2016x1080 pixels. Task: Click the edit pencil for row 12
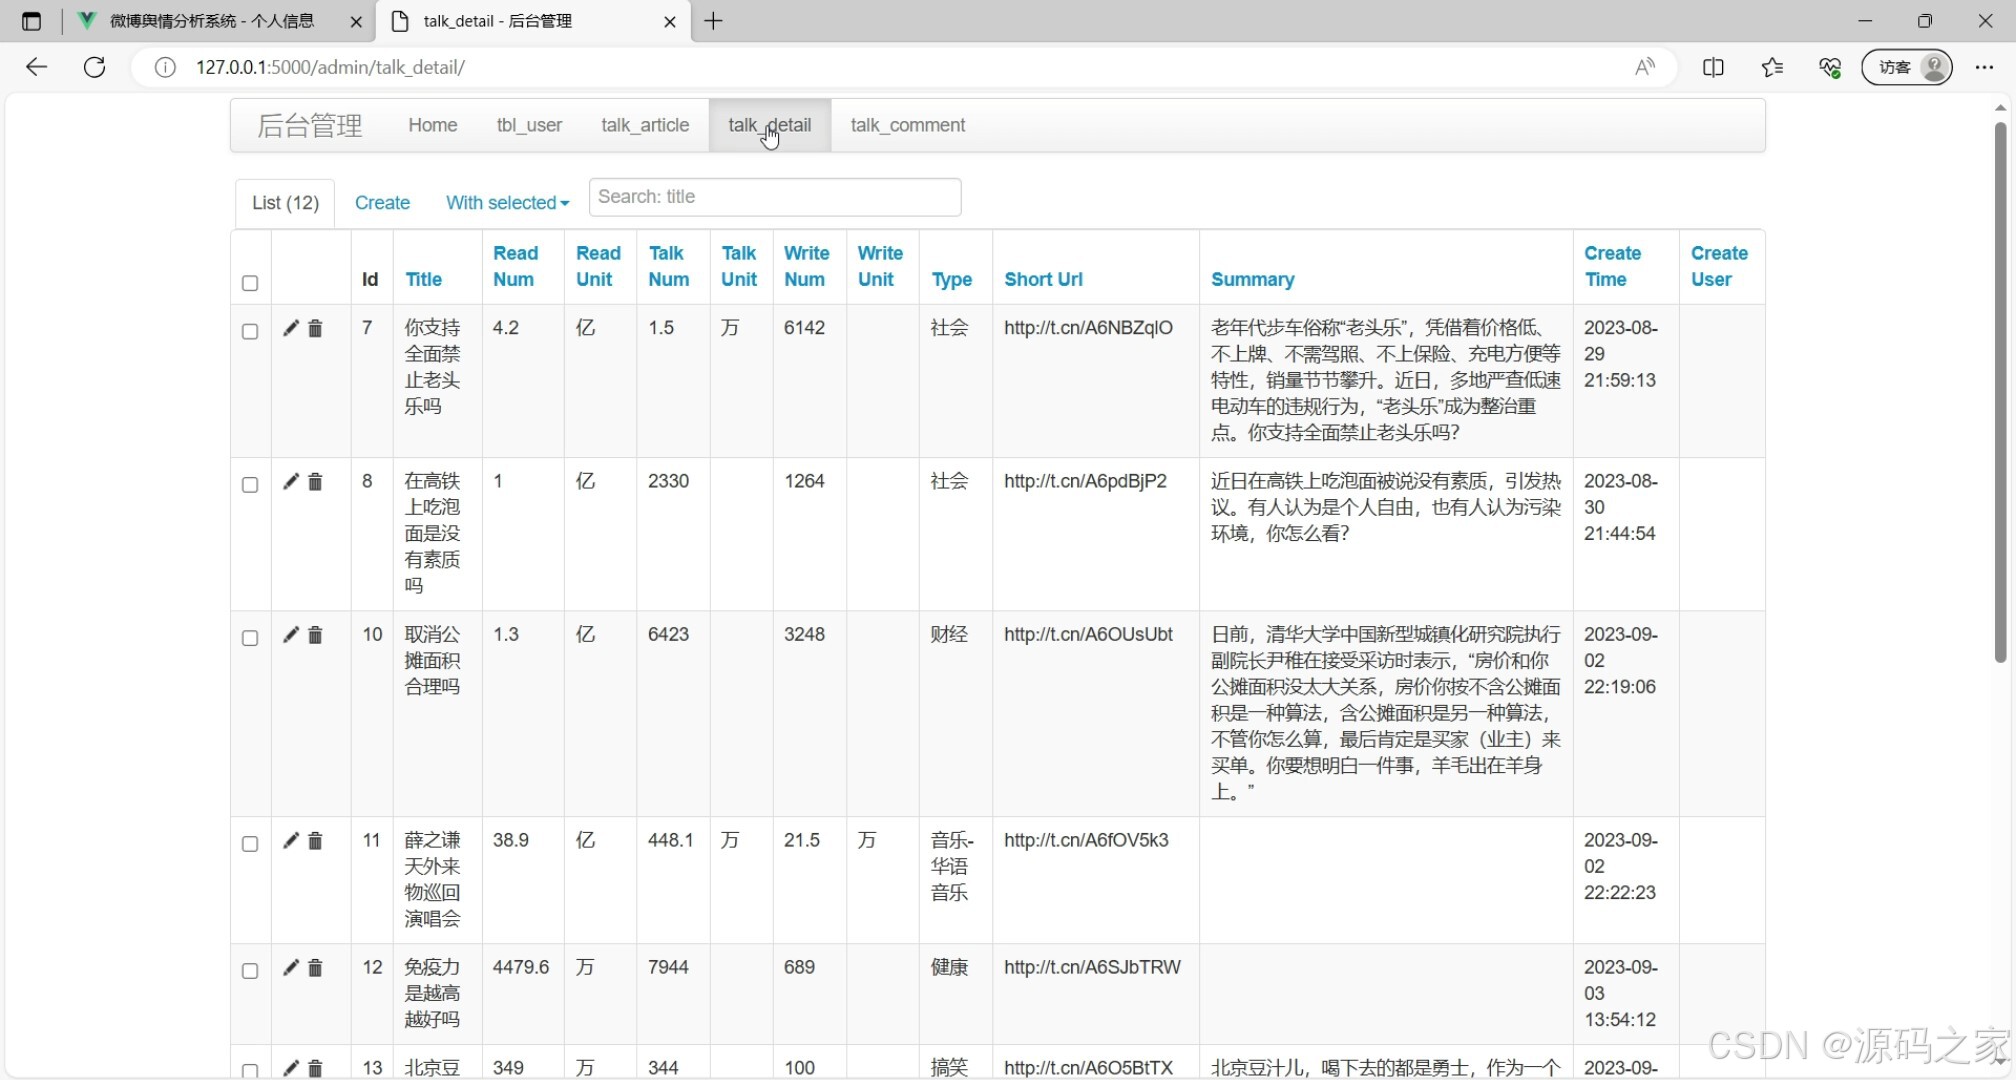coord(290,968)
